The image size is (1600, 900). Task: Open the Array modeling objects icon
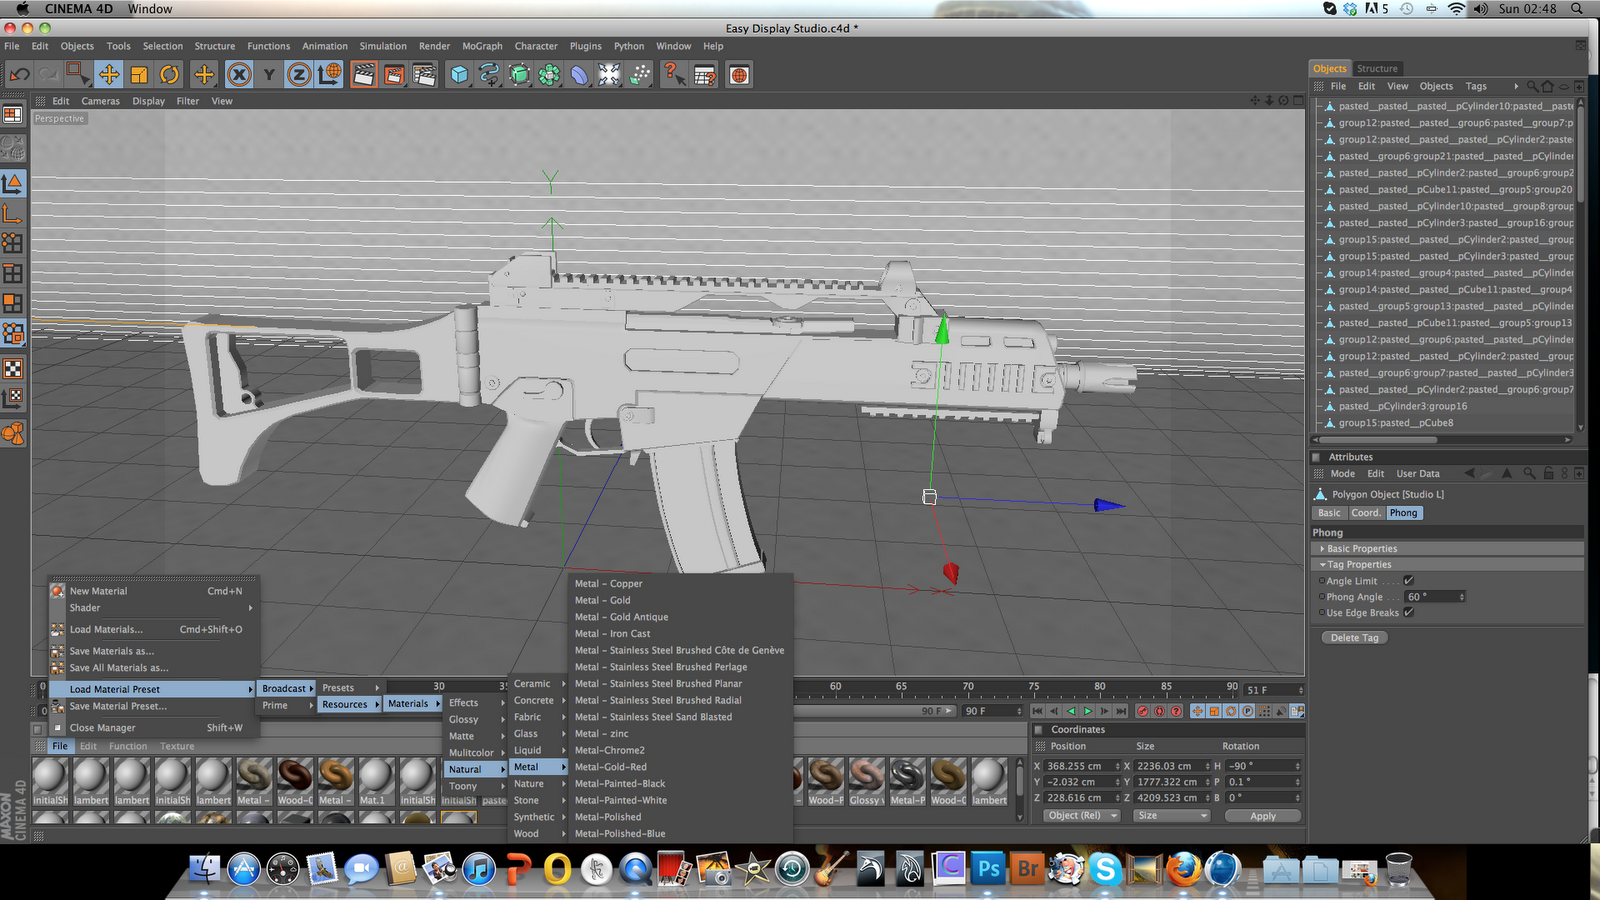tap(549, 74)
